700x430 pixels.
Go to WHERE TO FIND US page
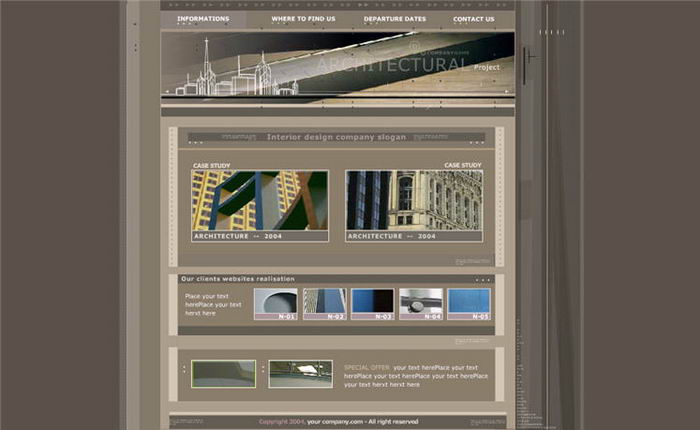(303, 19)
